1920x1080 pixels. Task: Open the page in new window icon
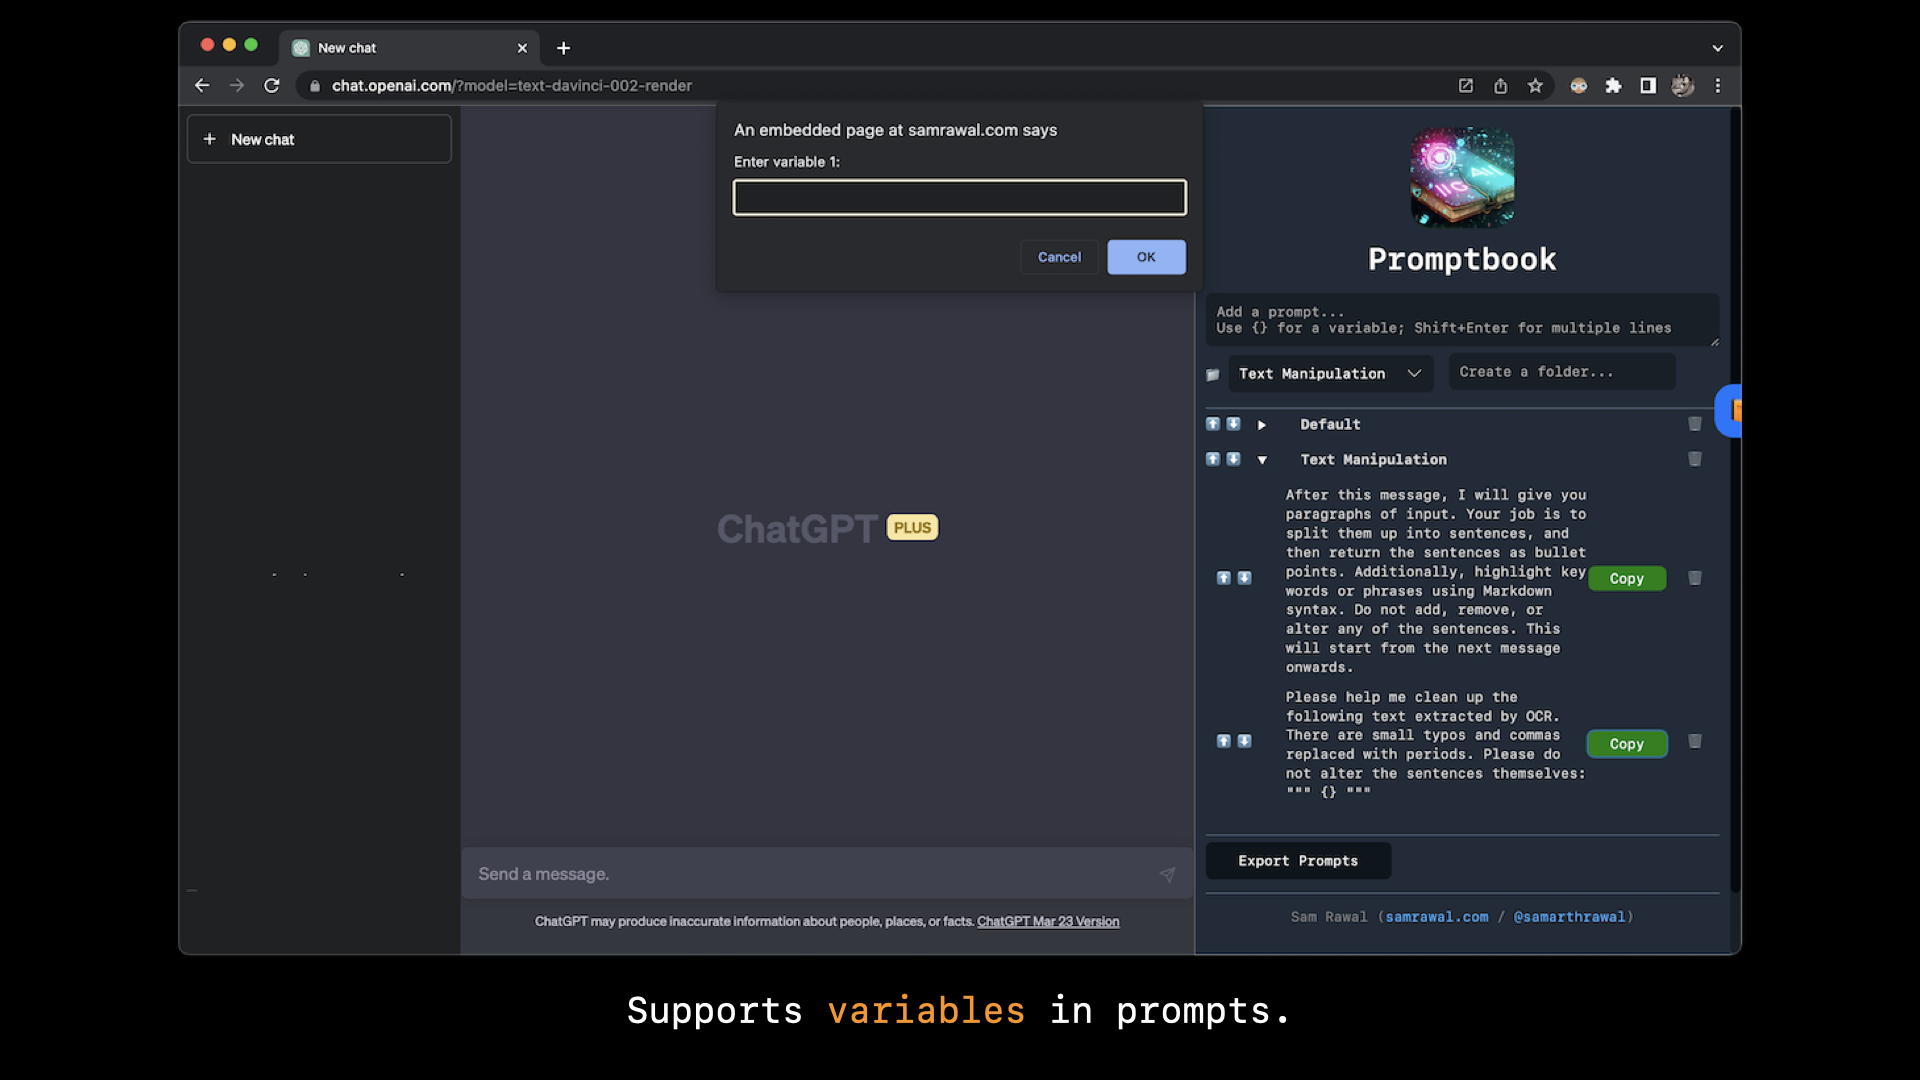(x=1466, y=86)
